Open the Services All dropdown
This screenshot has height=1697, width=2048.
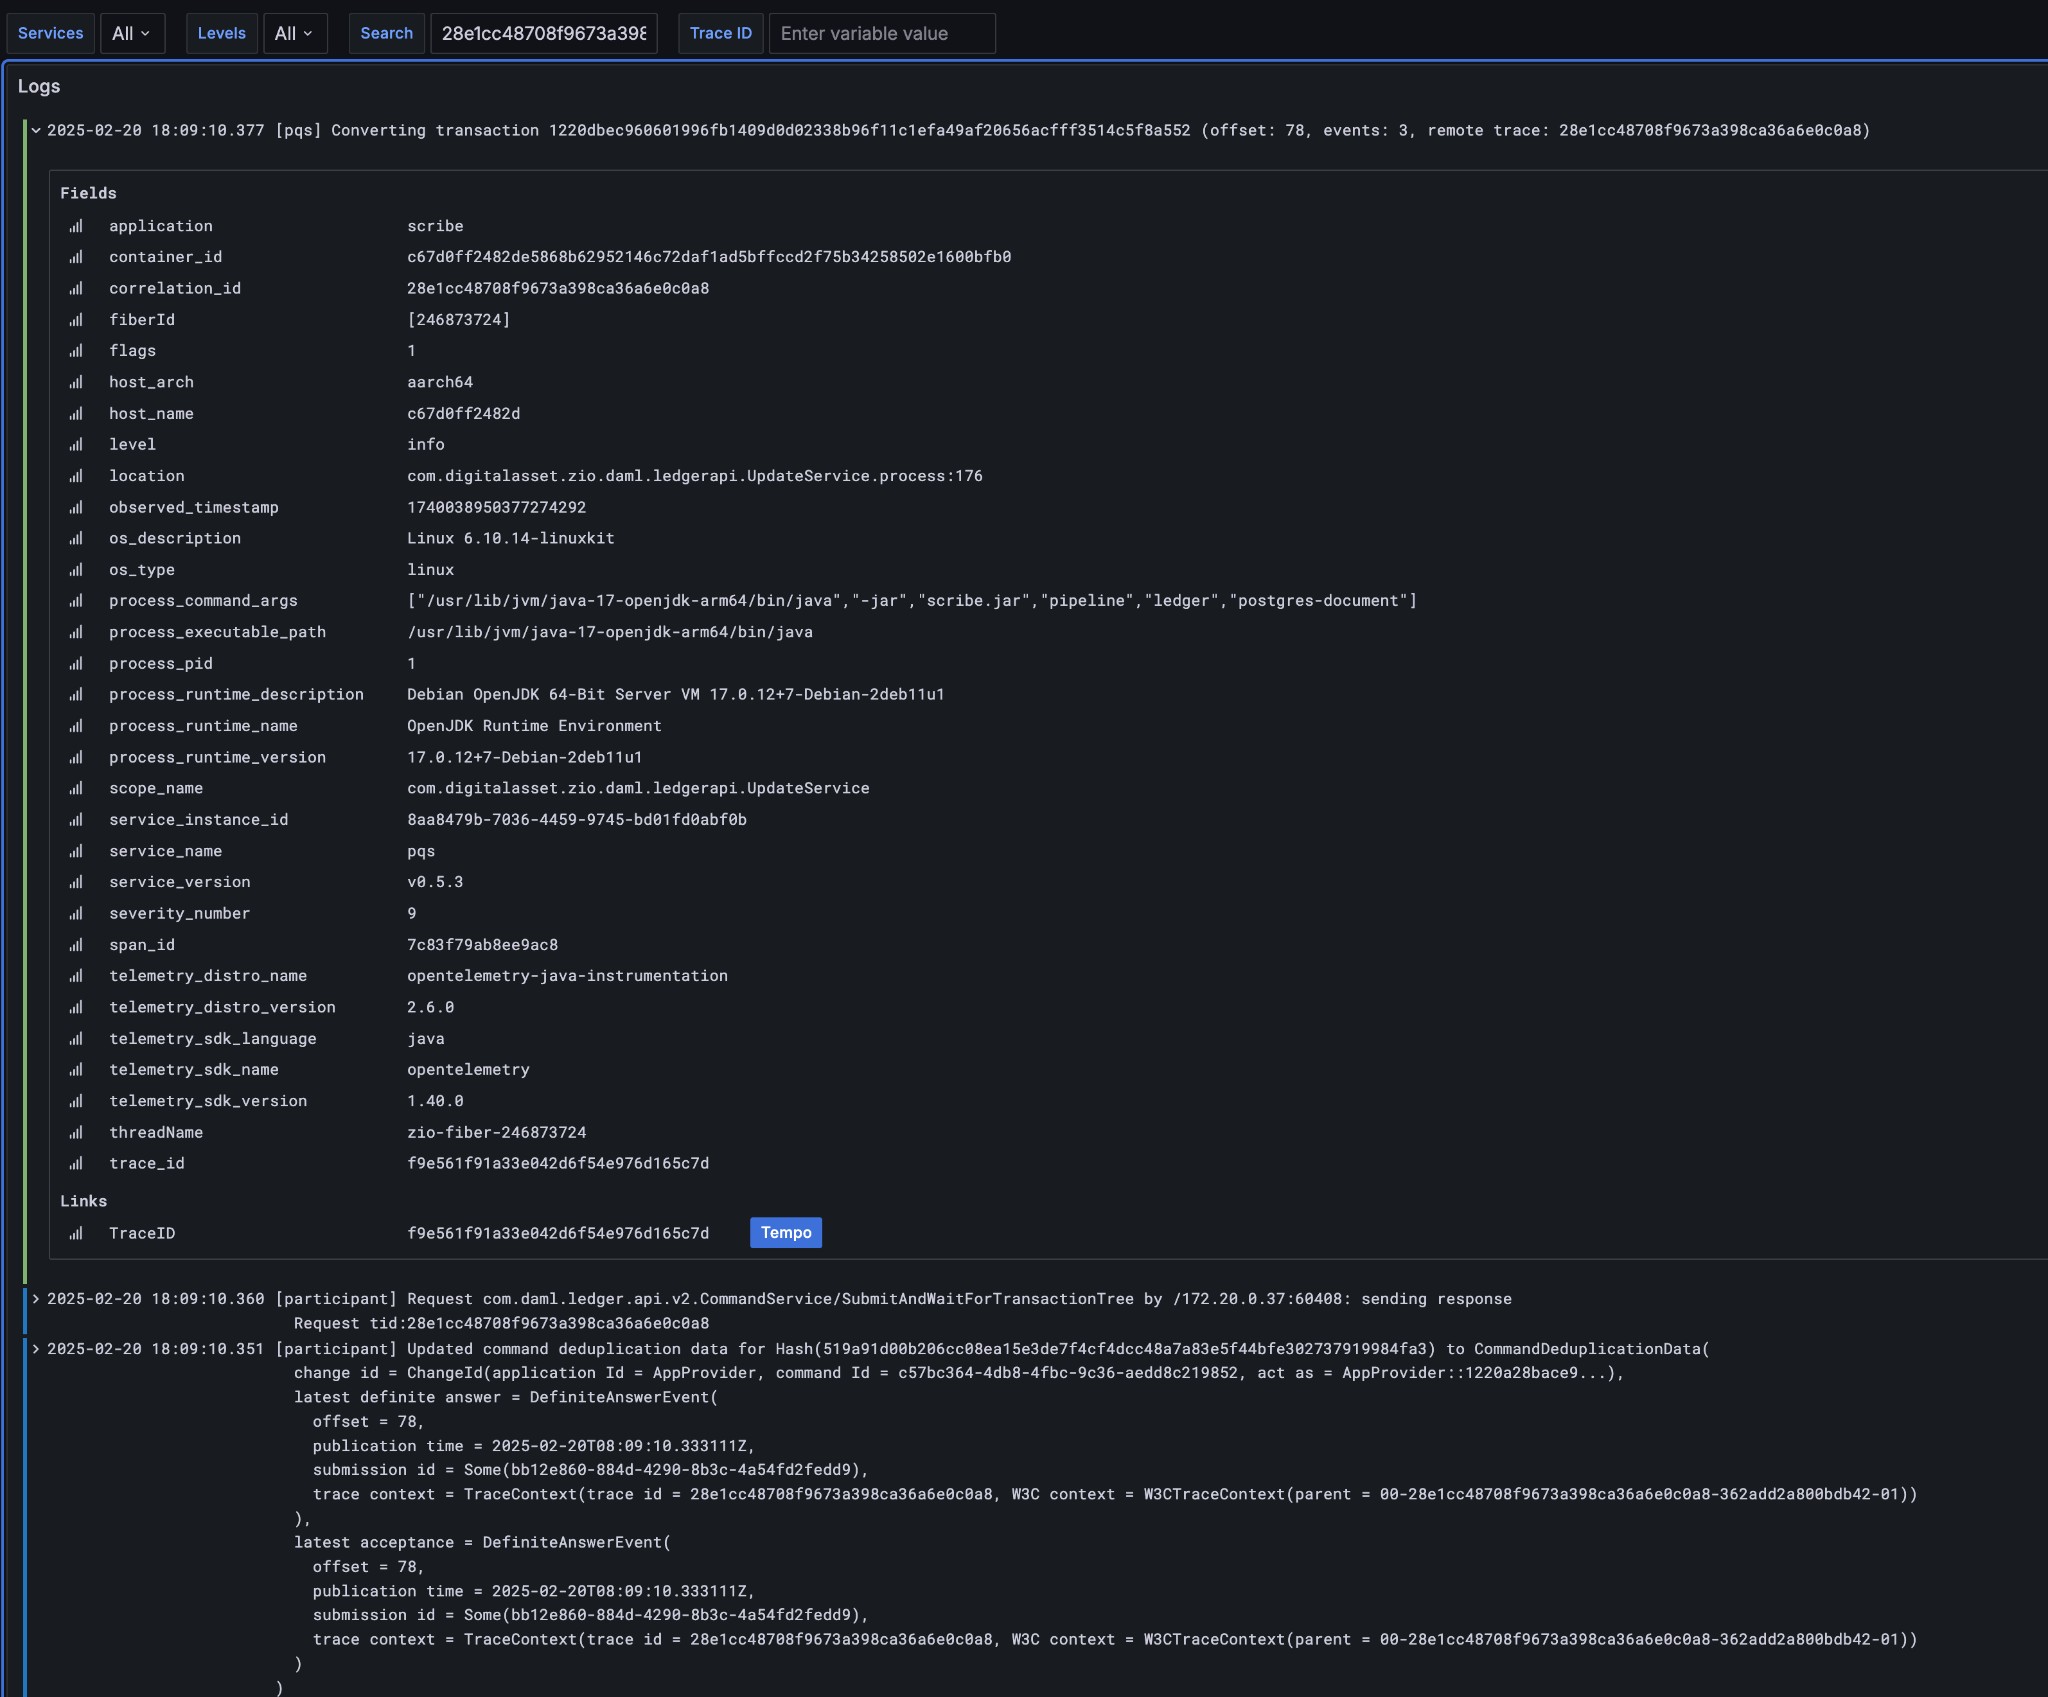pyautogui.click(x=132, y=33)
